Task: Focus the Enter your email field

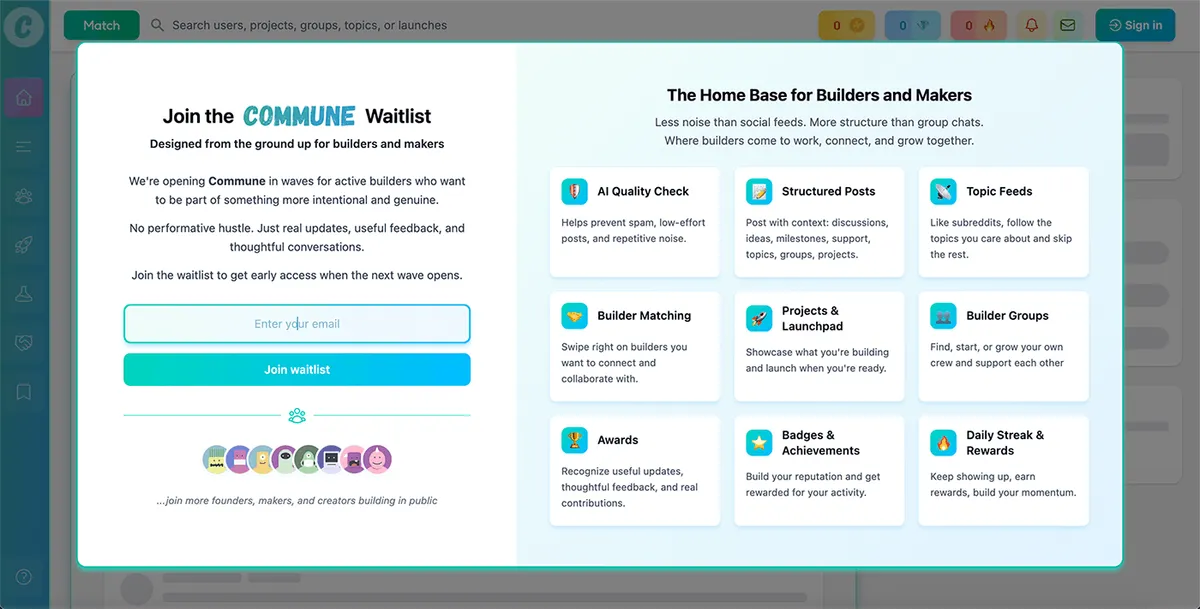Action: (x=297, y=324)
